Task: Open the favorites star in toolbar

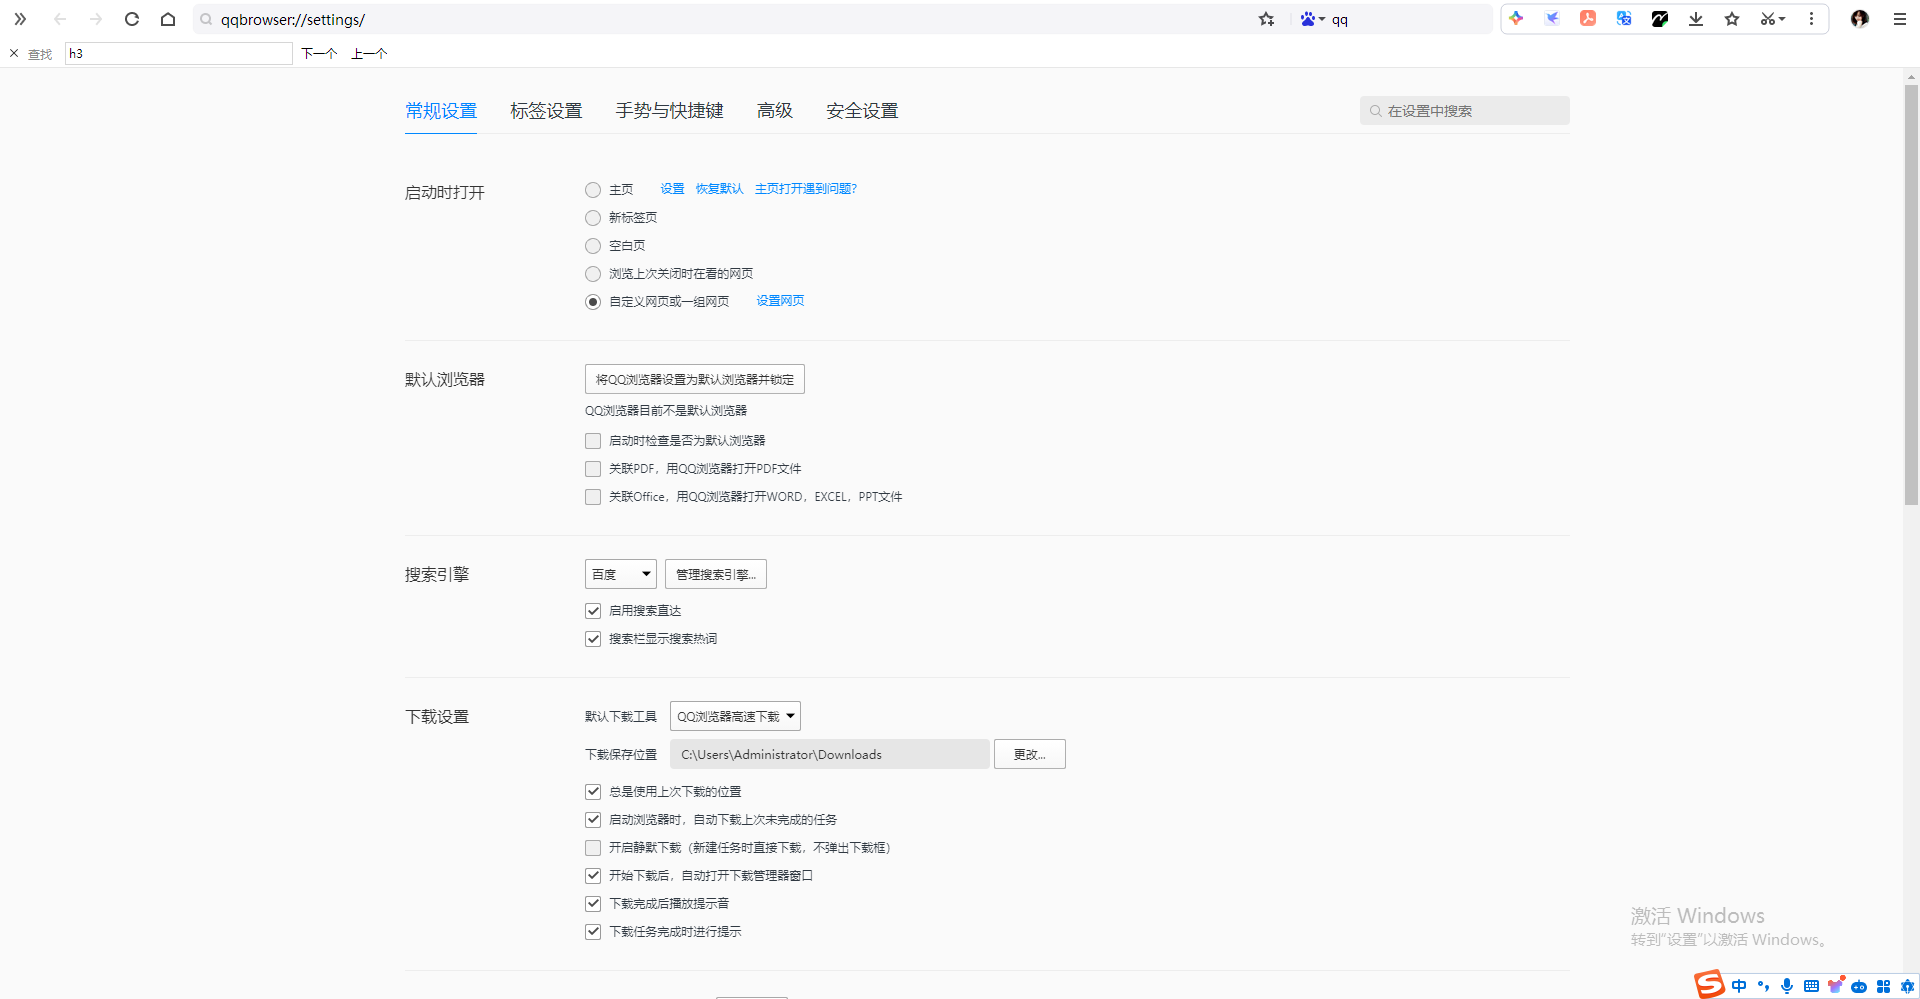Action: point(1732,18)
